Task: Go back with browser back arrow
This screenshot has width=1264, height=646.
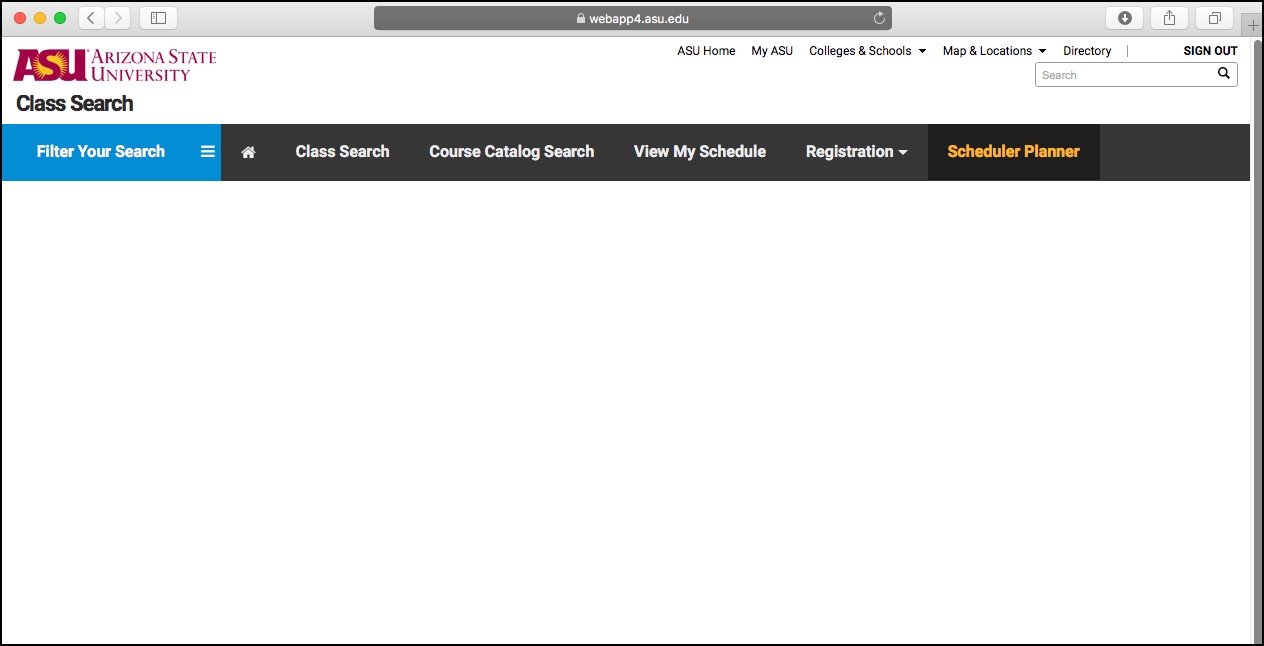Action: click(91, 18)
